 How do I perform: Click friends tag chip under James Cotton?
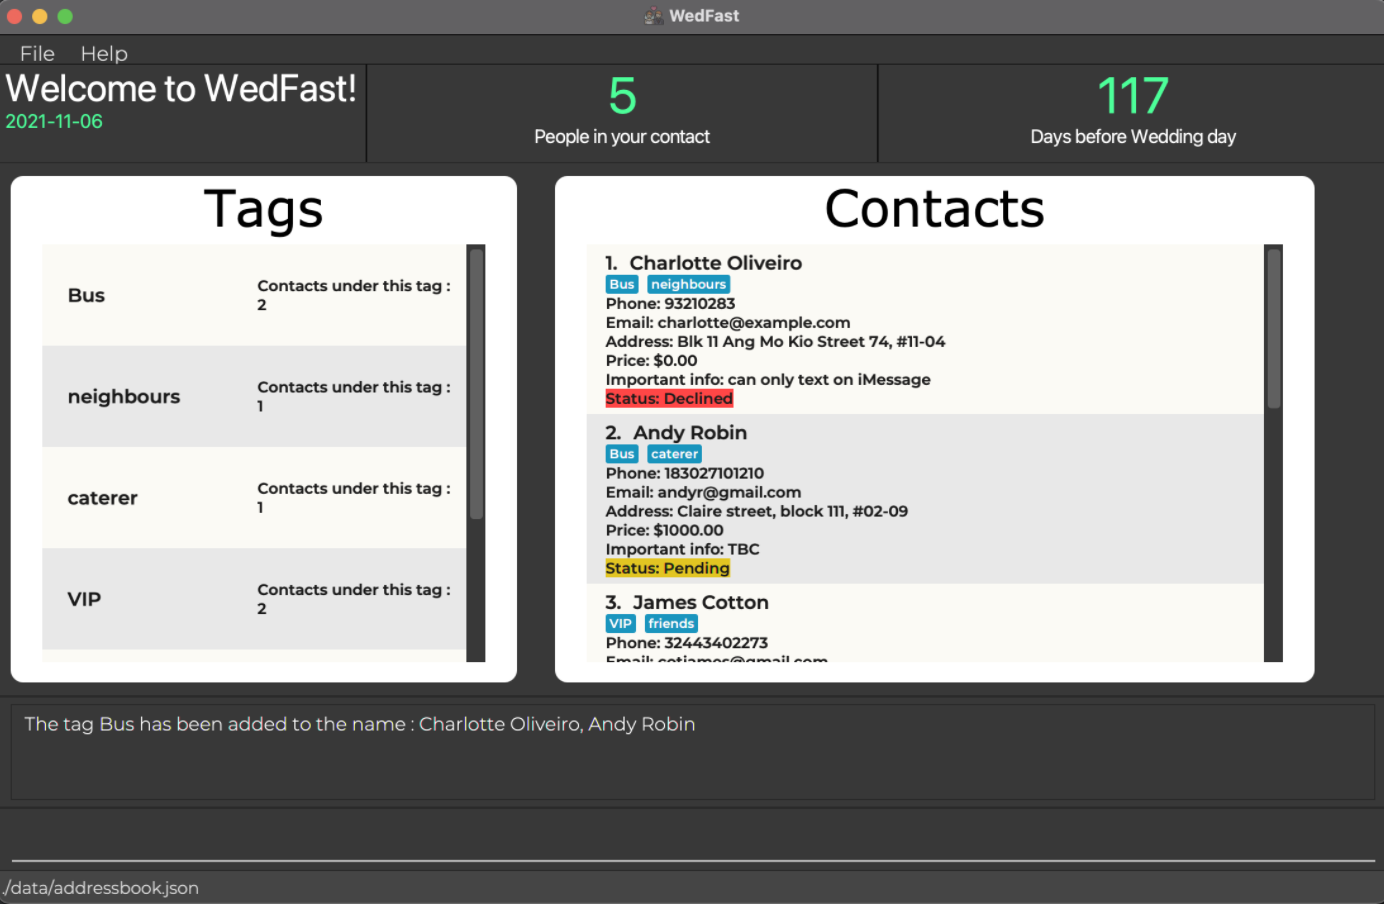(671, 624)
